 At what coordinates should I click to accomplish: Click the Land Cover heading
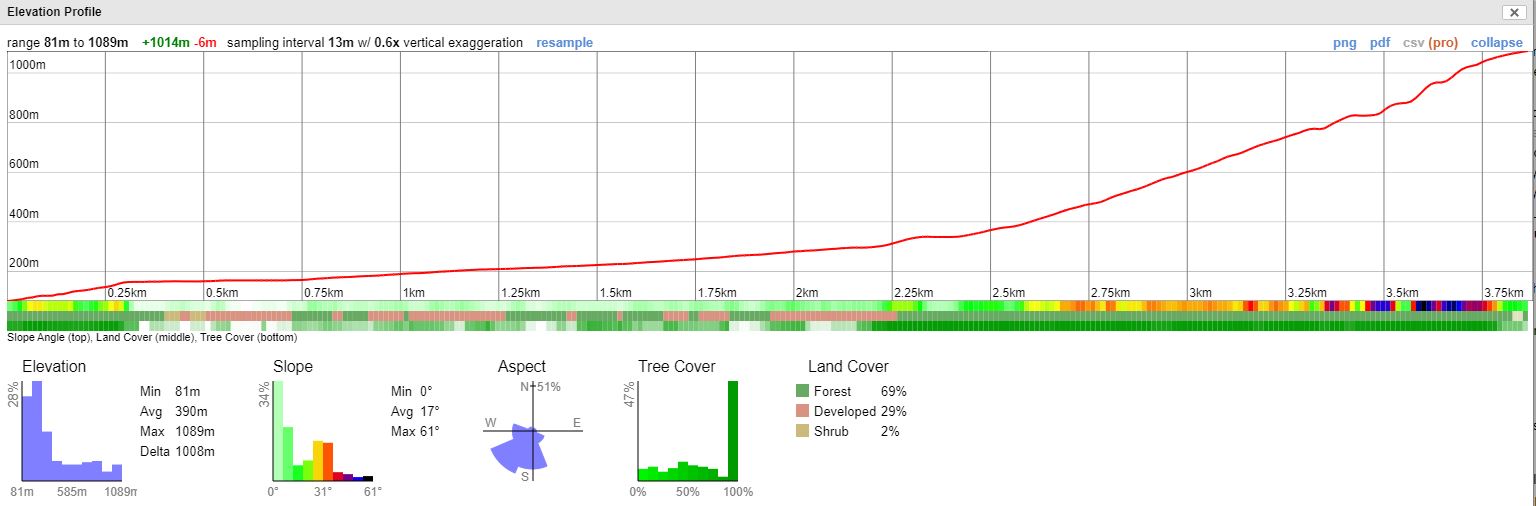point(848,367)
